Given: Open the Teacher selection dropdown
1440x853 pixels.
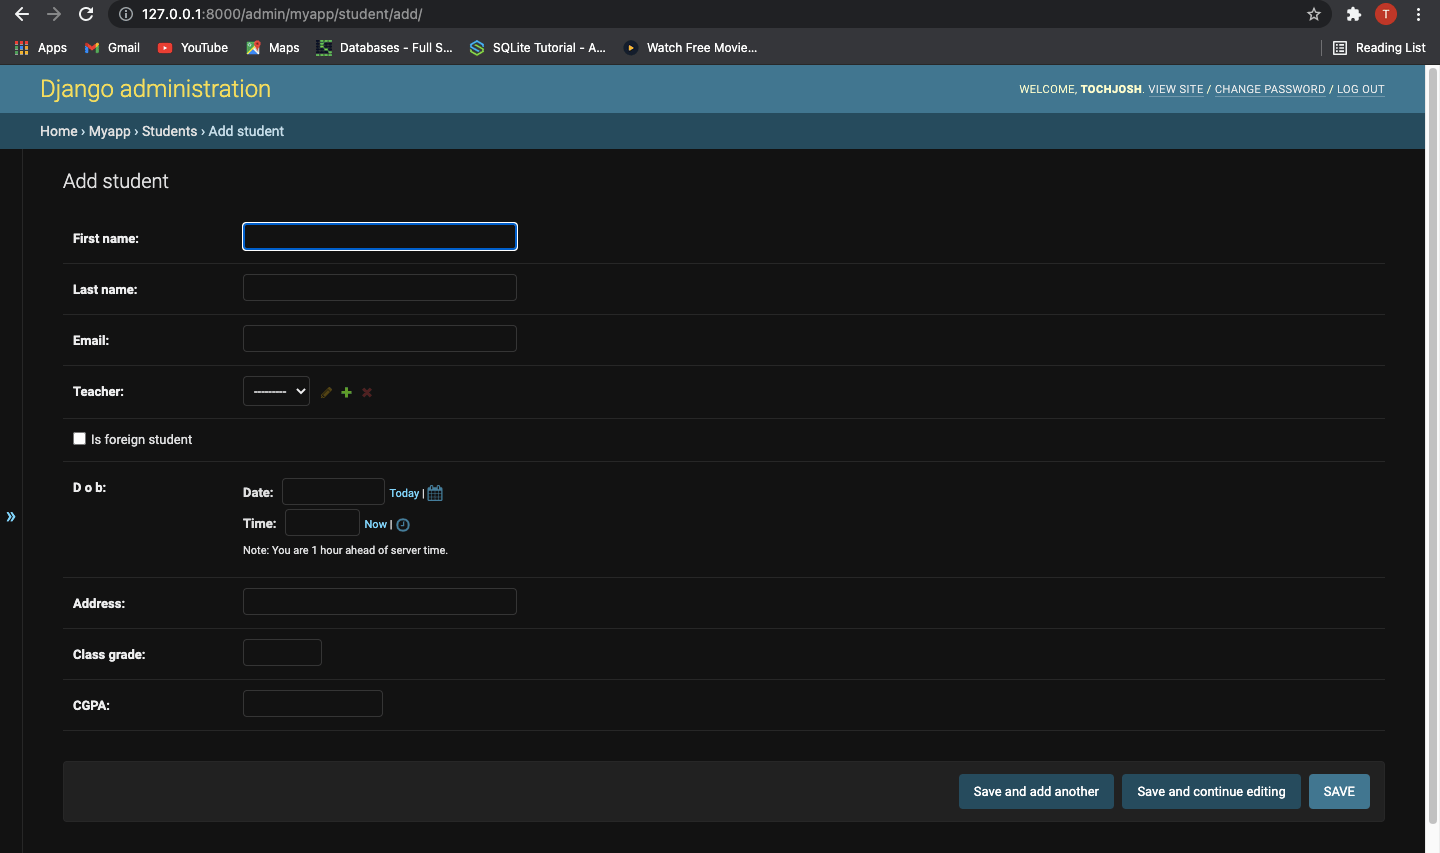Looking at the screenshot, I should click(276, 391).
